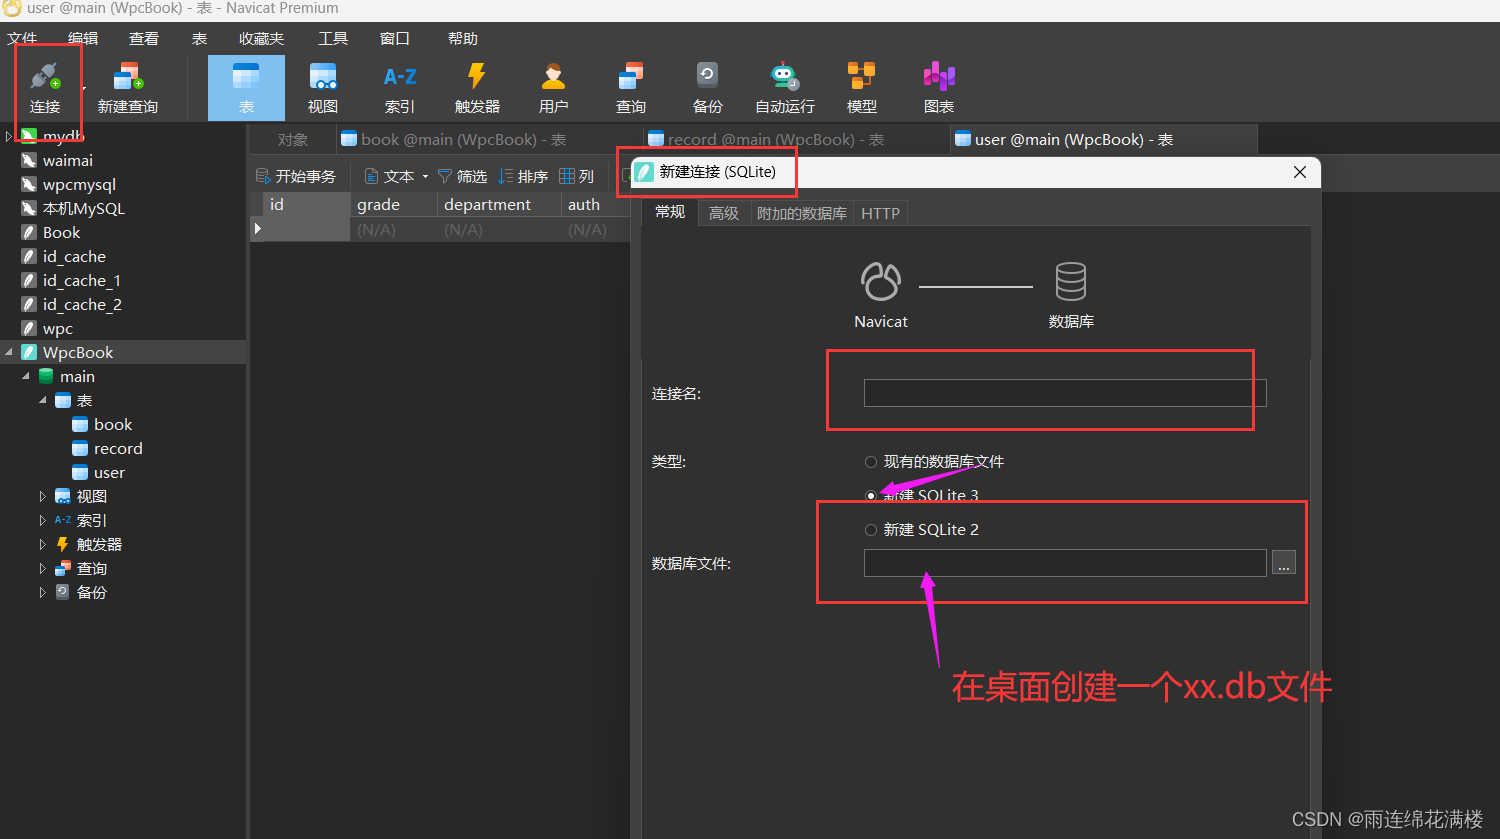Open the Trigger (触发器) lightning icon
The height and width of the screenshot is (839, 1500).
click(x=477, y=88)
